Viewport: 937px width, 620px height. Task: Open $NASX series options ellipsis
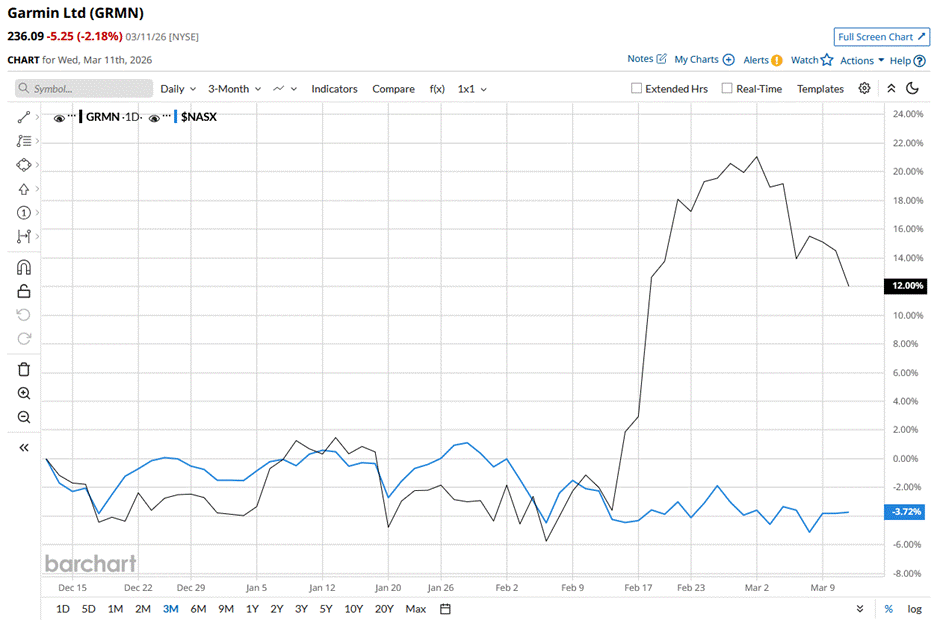[x=167, y=116]
